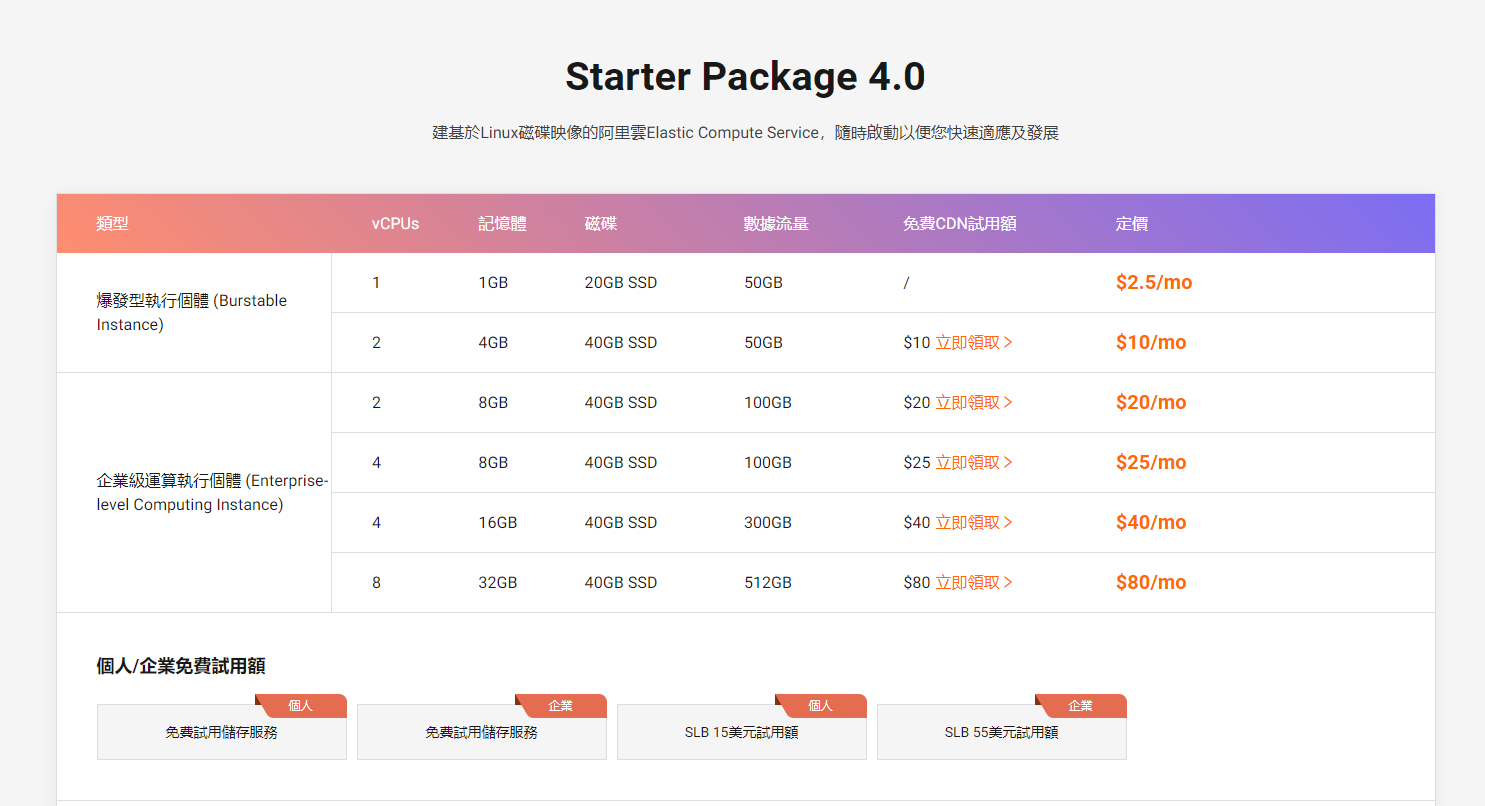Select the $20/mo plan price

click(x=1150, y=403)
